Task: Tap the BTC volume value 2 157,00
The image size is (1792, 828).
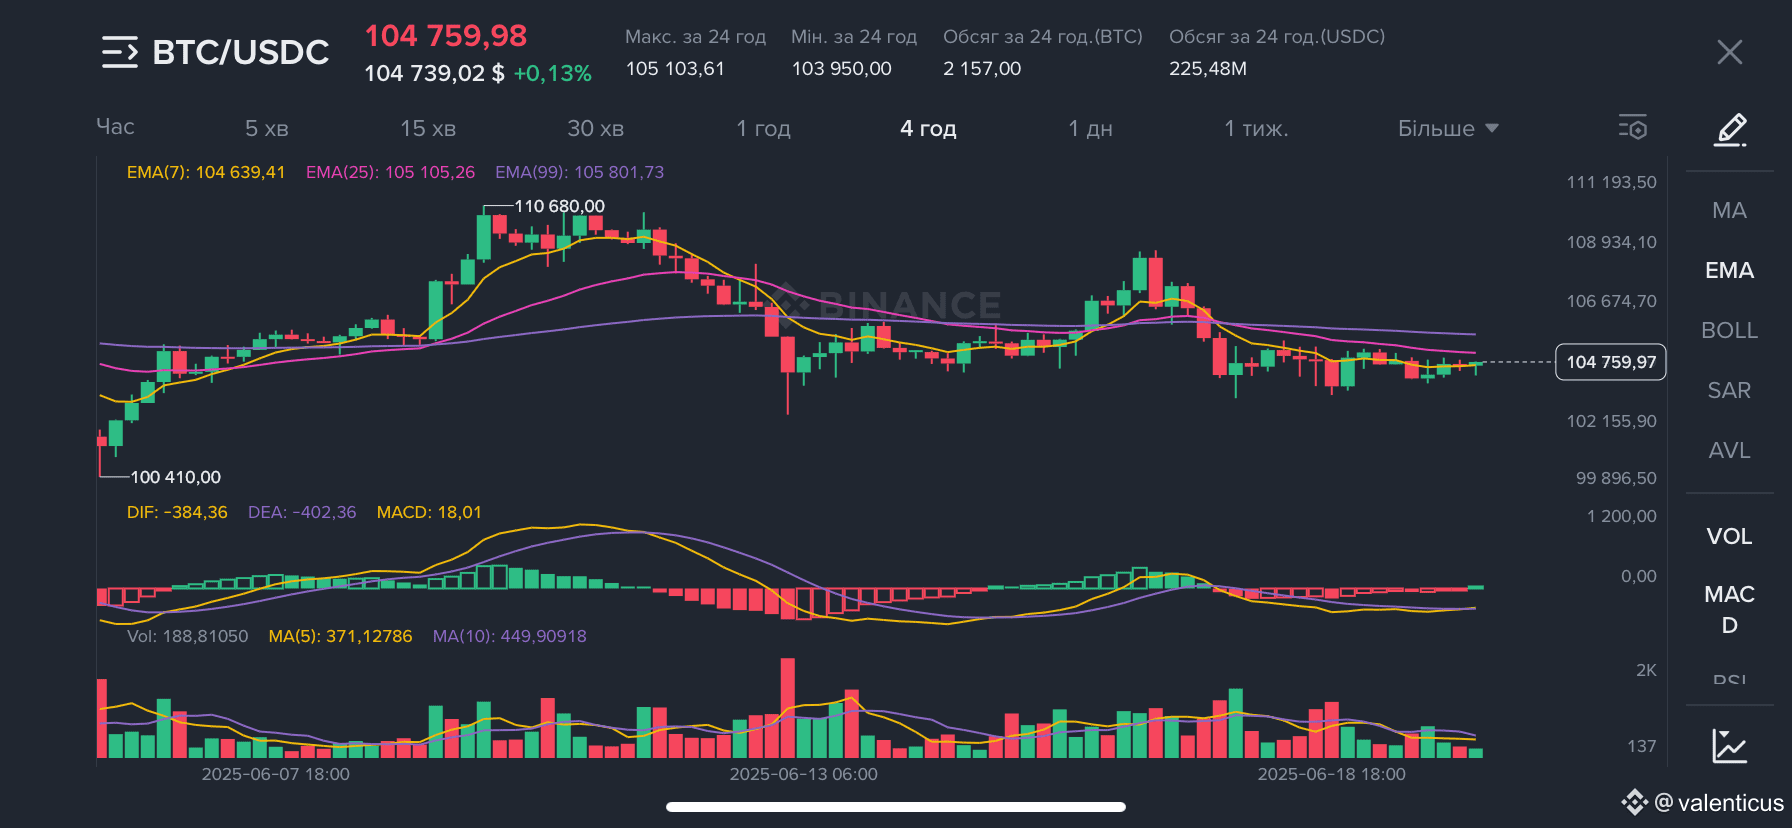Action: [x=982, y=68]
